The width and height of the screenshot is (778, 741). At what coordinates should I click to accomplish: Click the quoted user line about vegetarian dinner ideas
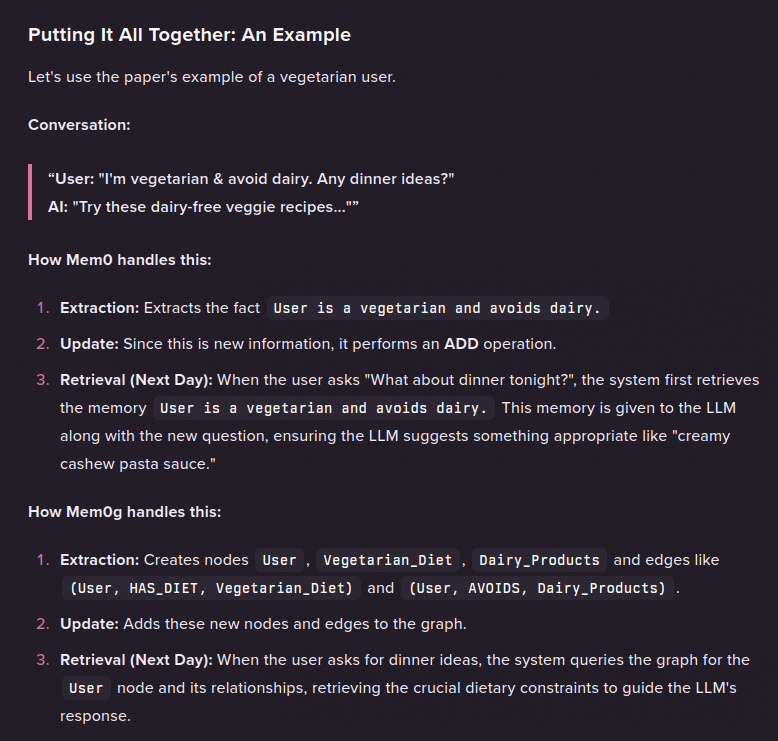click(251, 179)
